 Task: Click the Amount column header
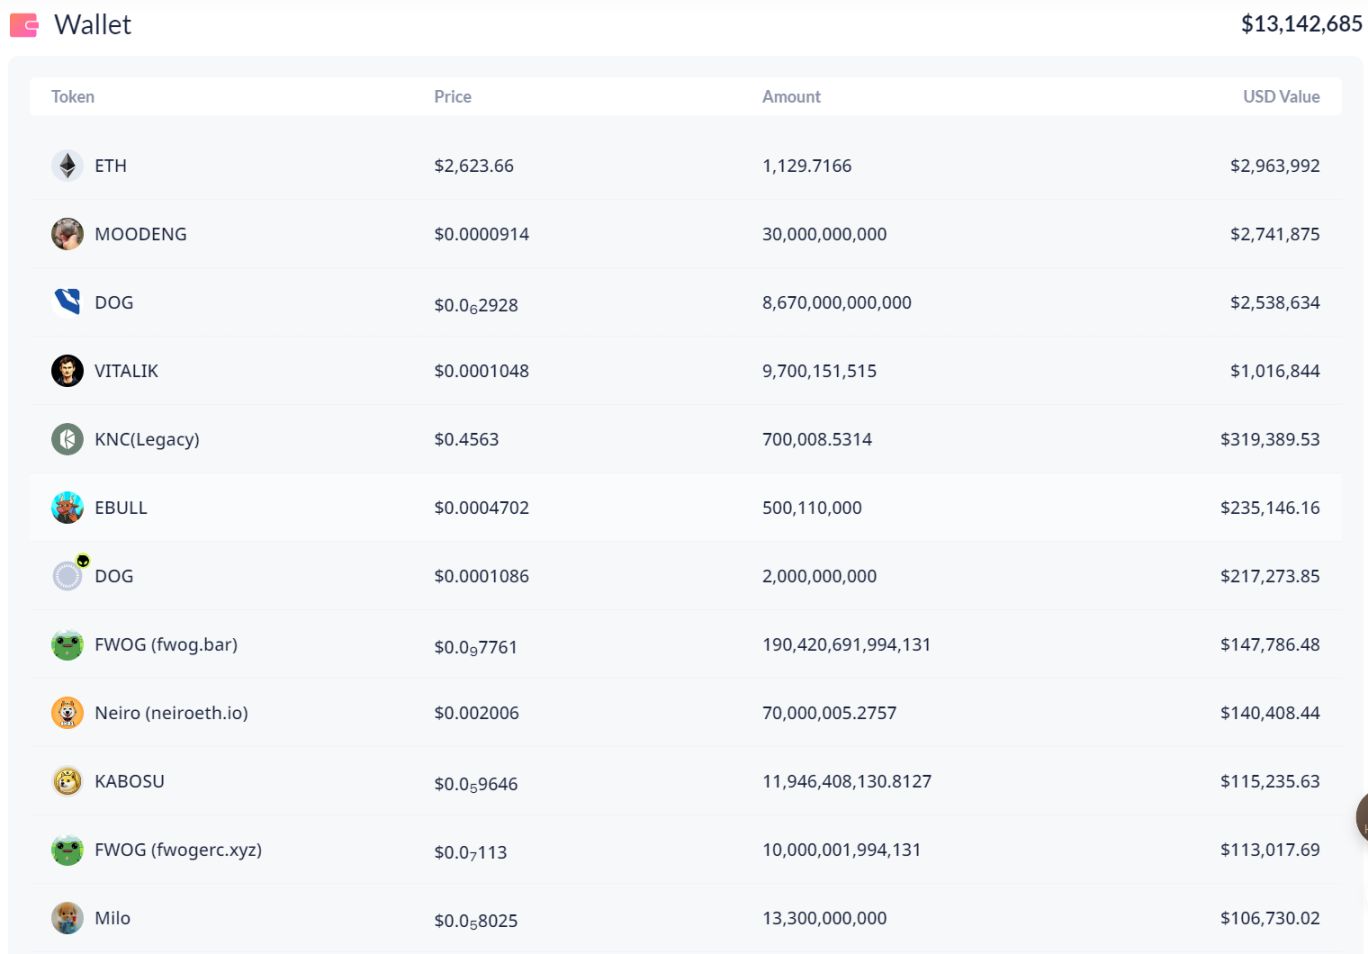(x=791, y=97)
